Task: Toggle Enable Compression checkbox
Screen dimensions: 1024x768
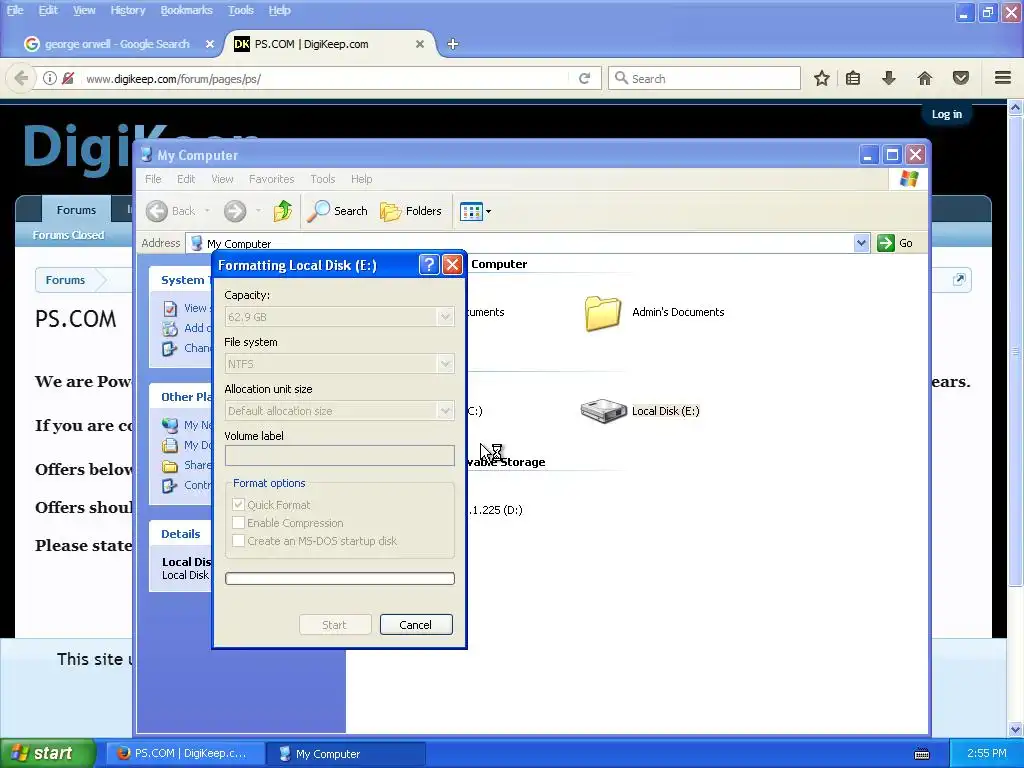Action: tap(238, 523)
